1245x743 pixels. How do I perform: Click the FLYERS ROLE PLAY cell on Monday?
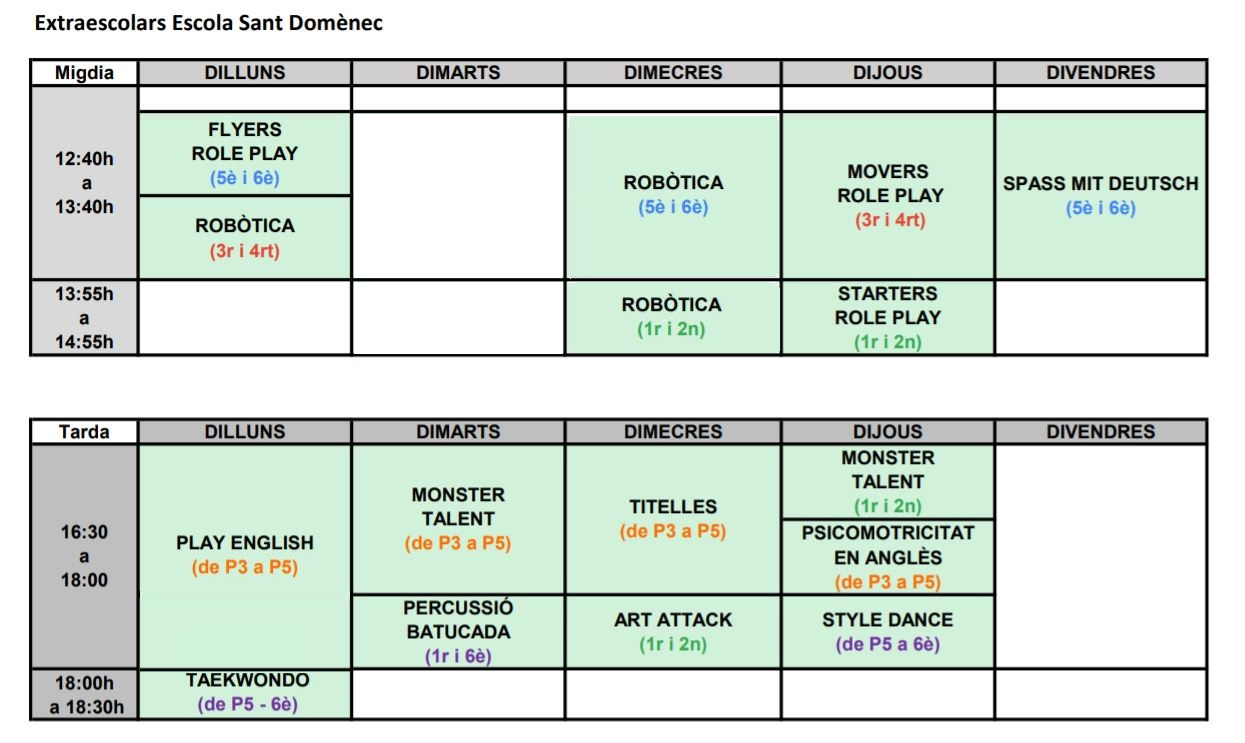click(245, 153)
